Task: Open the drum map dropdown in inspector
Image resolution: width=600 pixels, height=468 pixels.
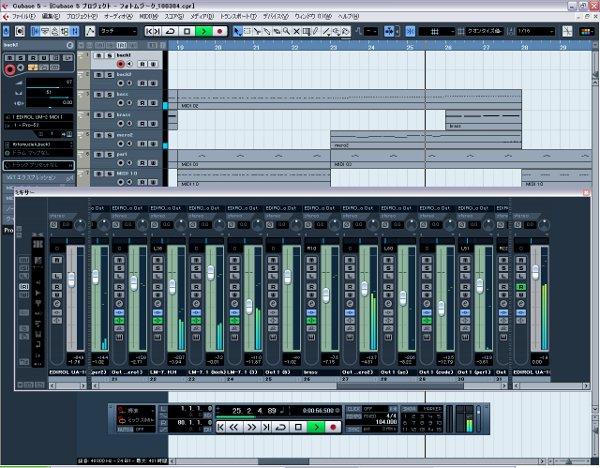Action: pyautogui.click(x=38, y=153)
